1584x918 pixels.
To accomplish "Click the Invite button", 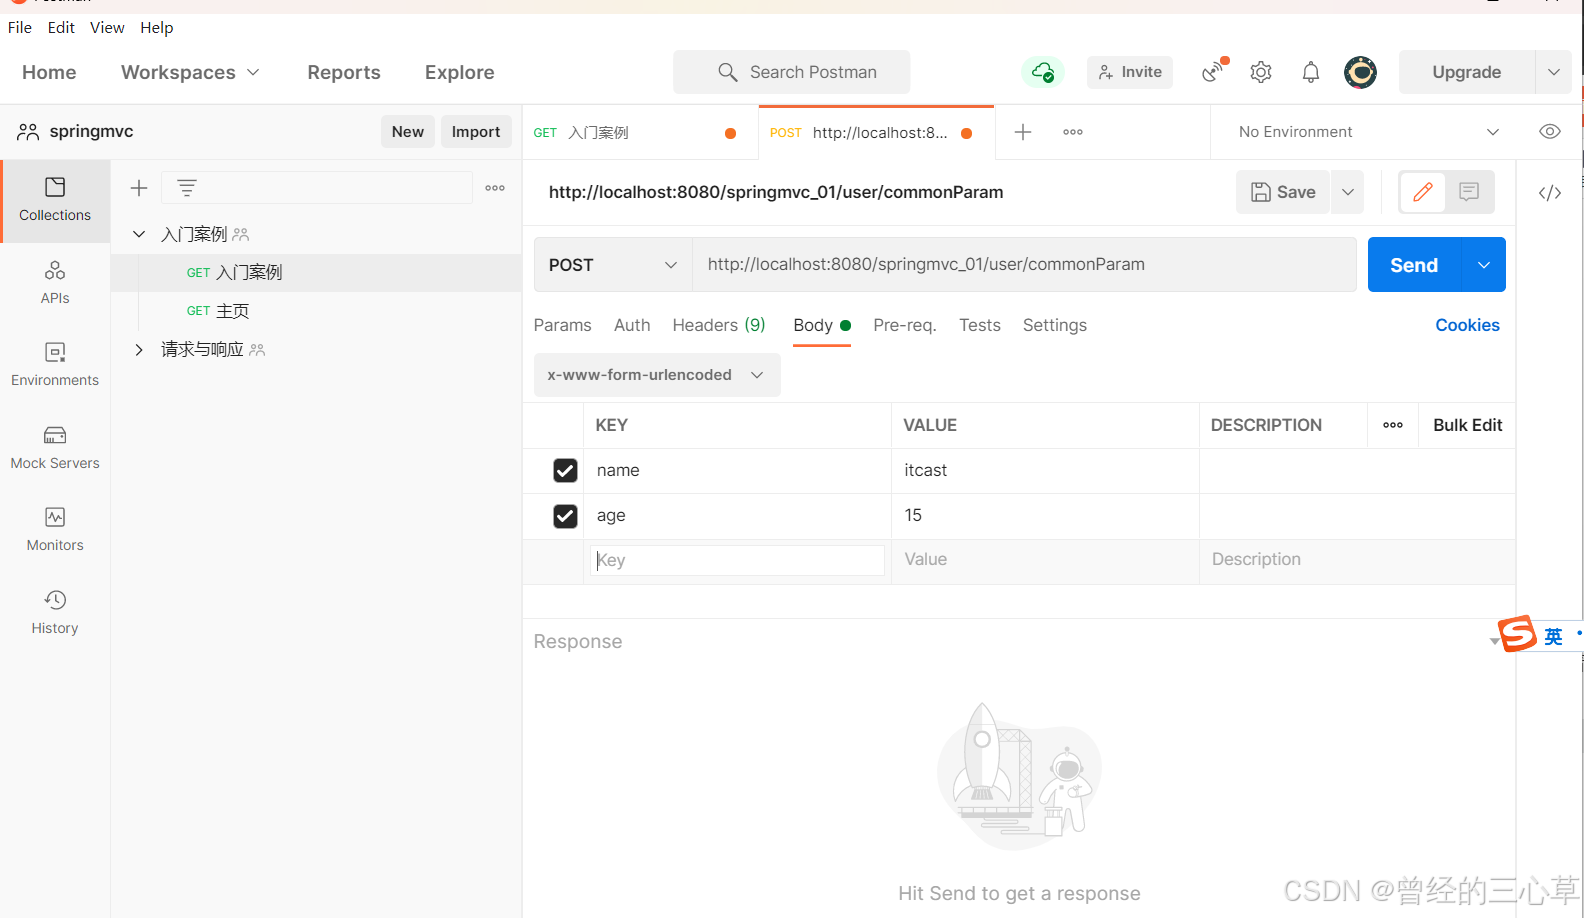I will (x=1130, y=72).
